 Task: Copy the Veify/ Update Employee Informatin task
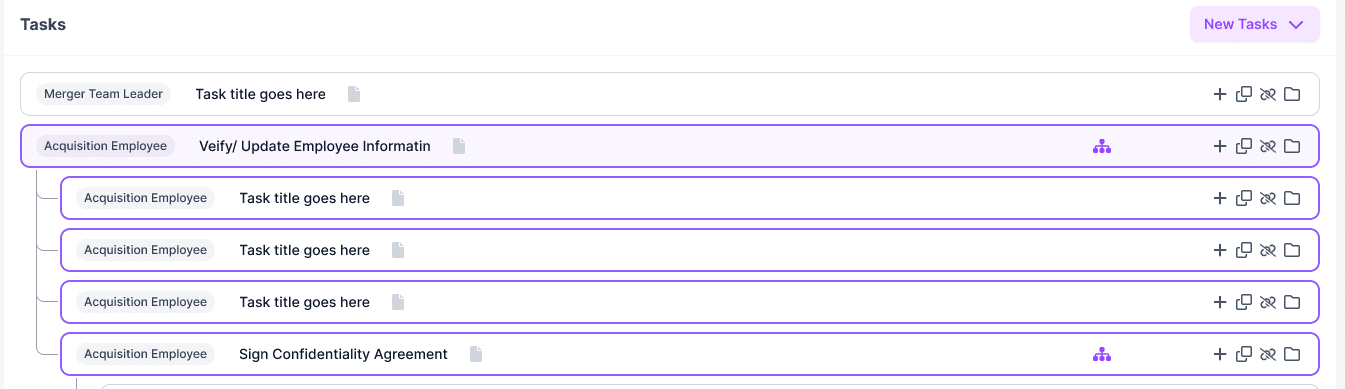tap(1244, 146)
